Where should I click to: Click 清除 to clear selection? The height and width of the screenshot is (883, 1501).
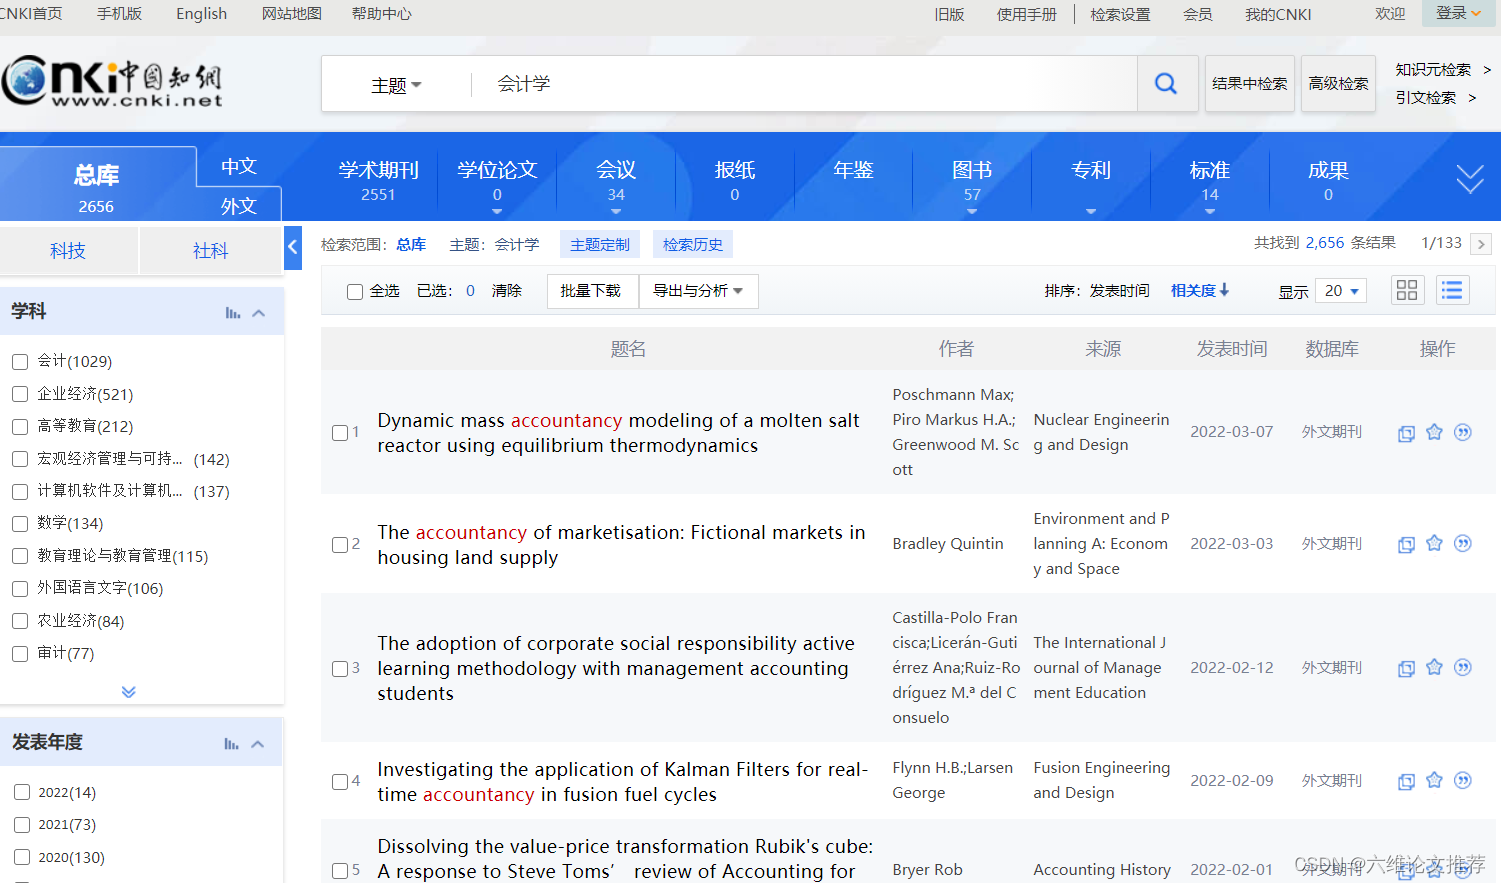pos(507,291)
